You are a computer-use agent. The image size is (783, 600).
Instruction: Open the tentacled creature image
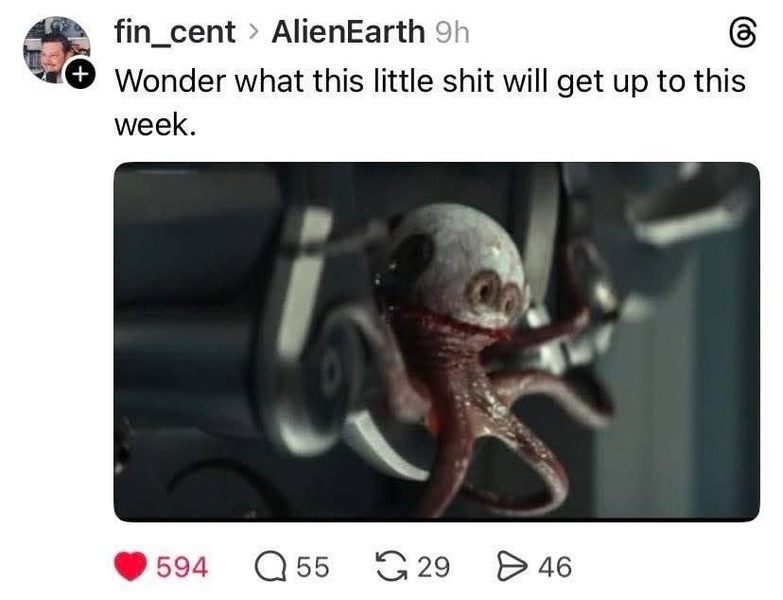tap(437, 342)
